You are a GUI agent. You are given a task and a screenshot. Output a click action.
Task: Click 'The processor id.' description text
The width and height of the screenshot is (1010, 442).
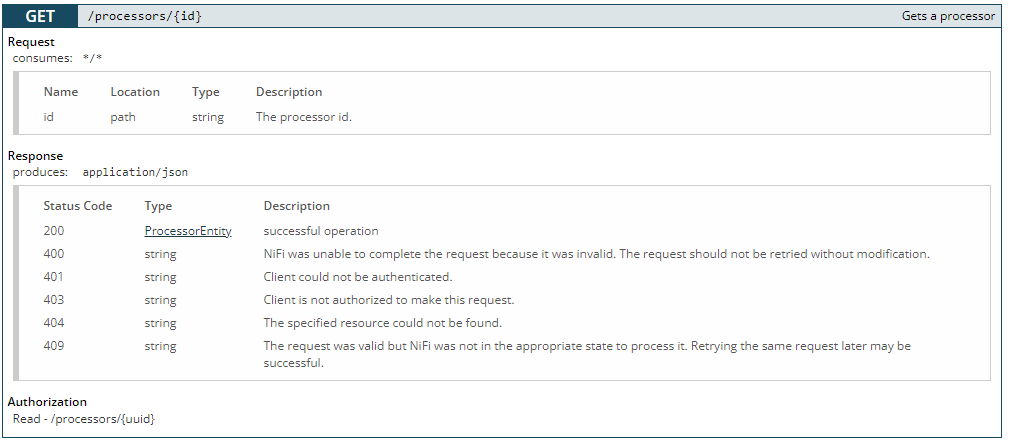[304, 117]
